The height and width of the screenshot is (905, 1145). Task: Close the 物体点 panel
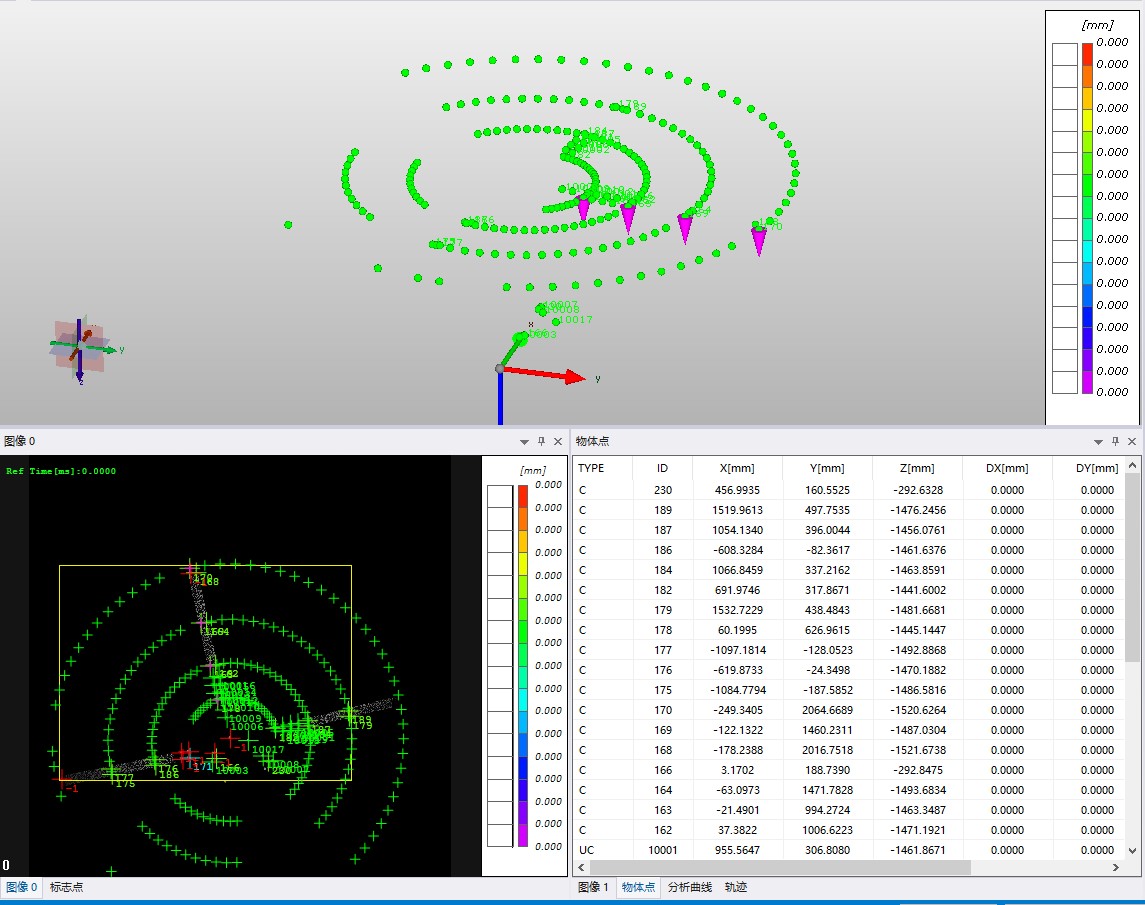click(x=1132, y=441)
